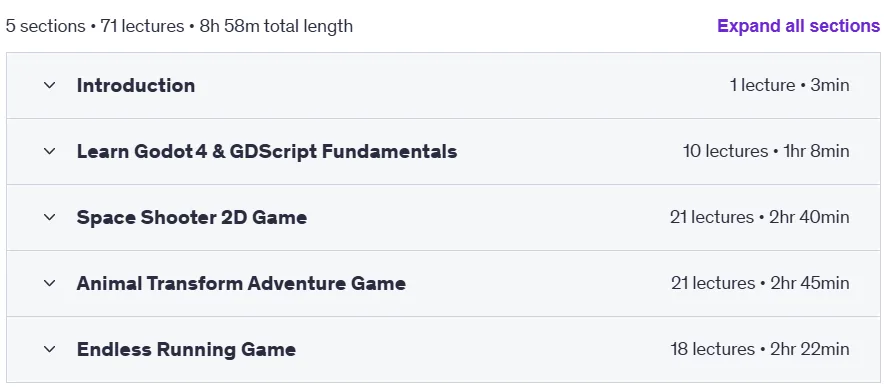The image size is (888, 387).
Task: Select the 1hr 8min duration label
Action: [816, 151]
